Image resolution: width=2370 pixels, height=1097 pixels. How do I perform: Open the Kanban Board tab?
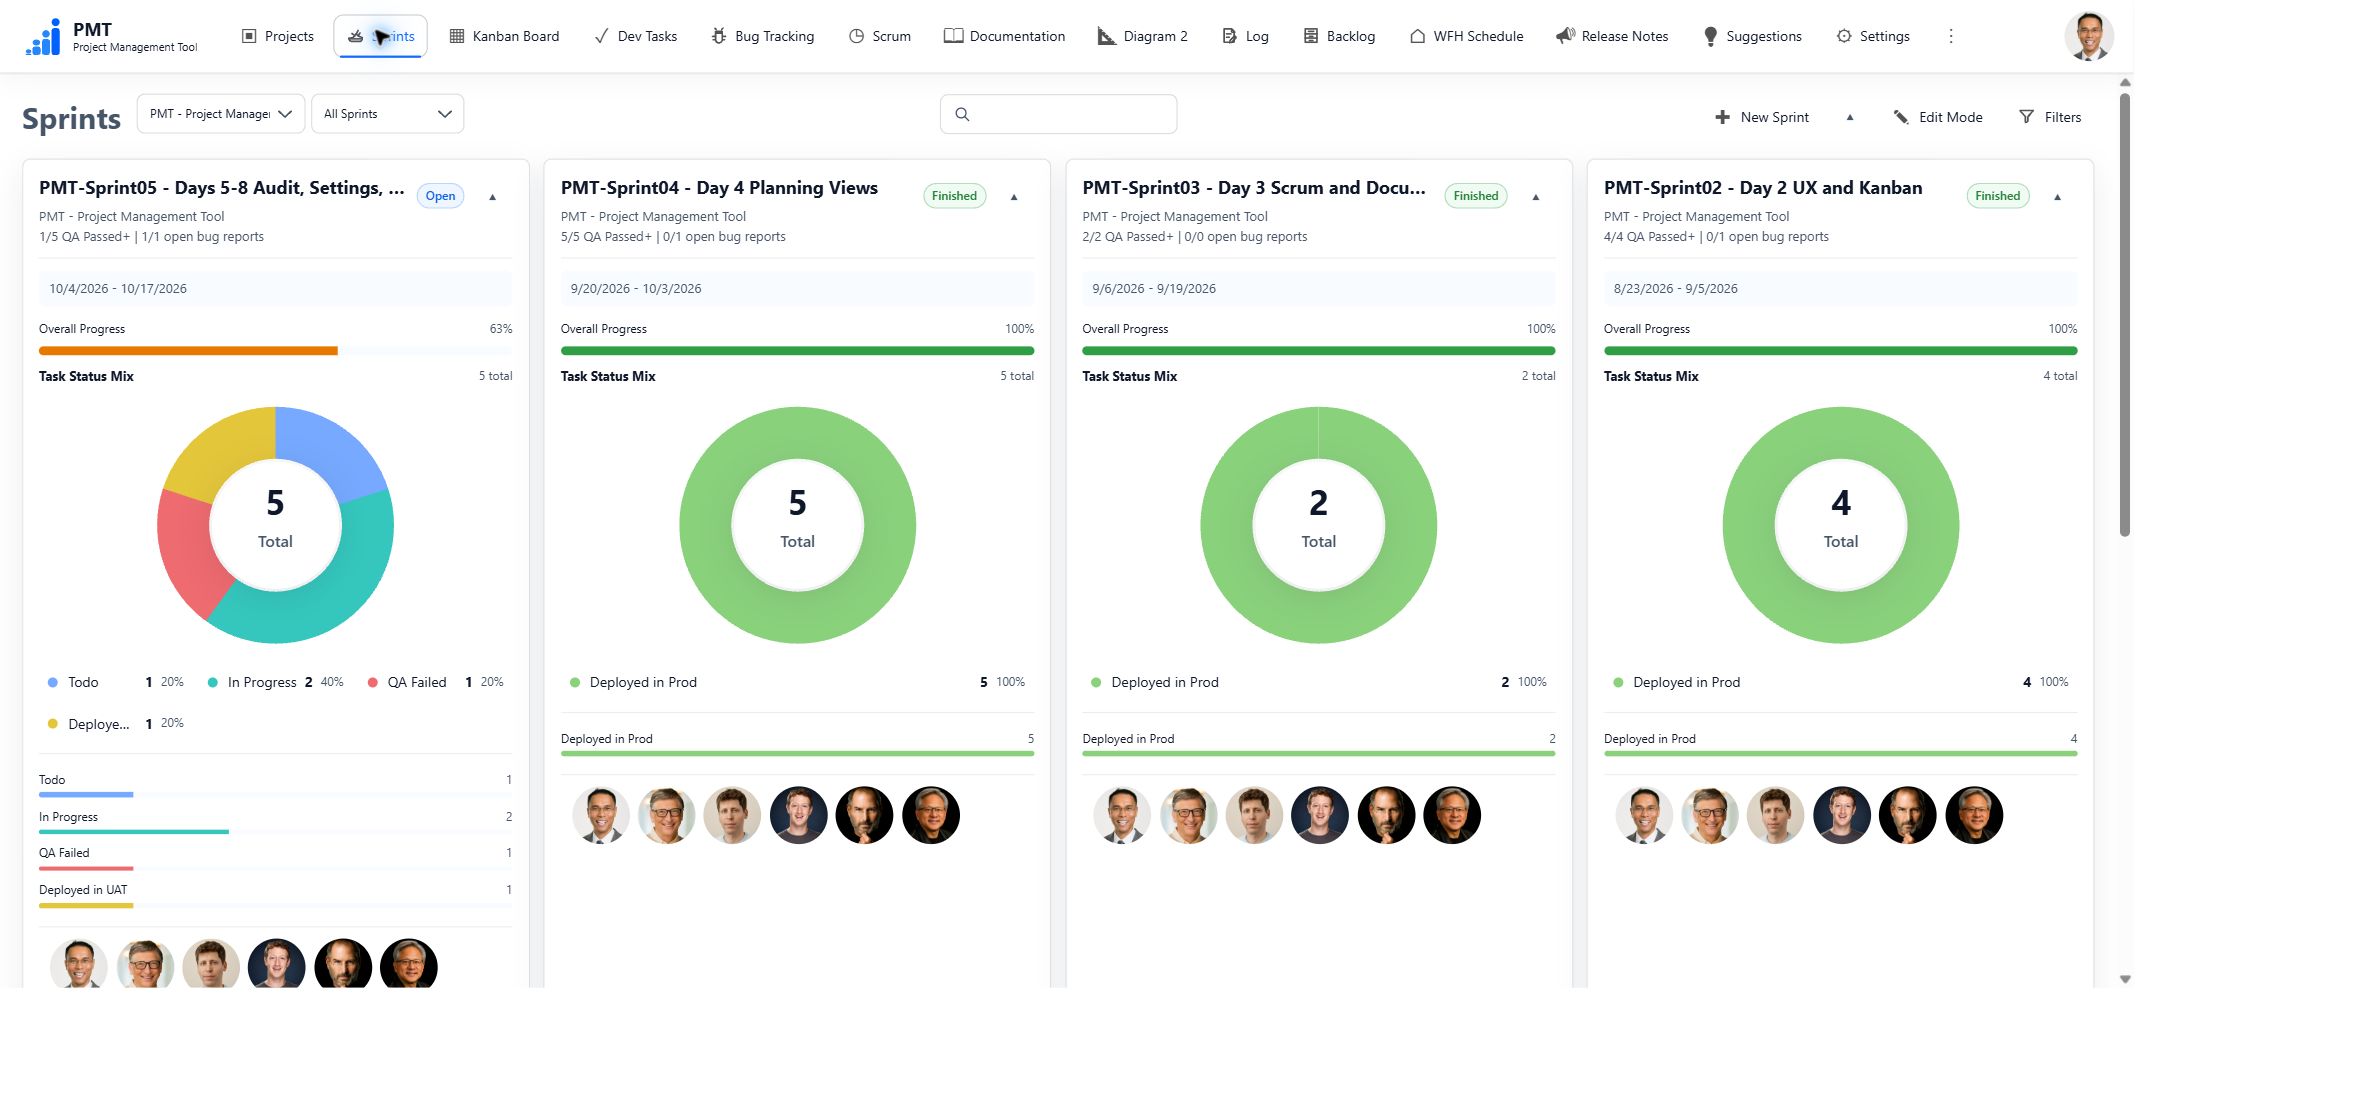pos(504,36)
